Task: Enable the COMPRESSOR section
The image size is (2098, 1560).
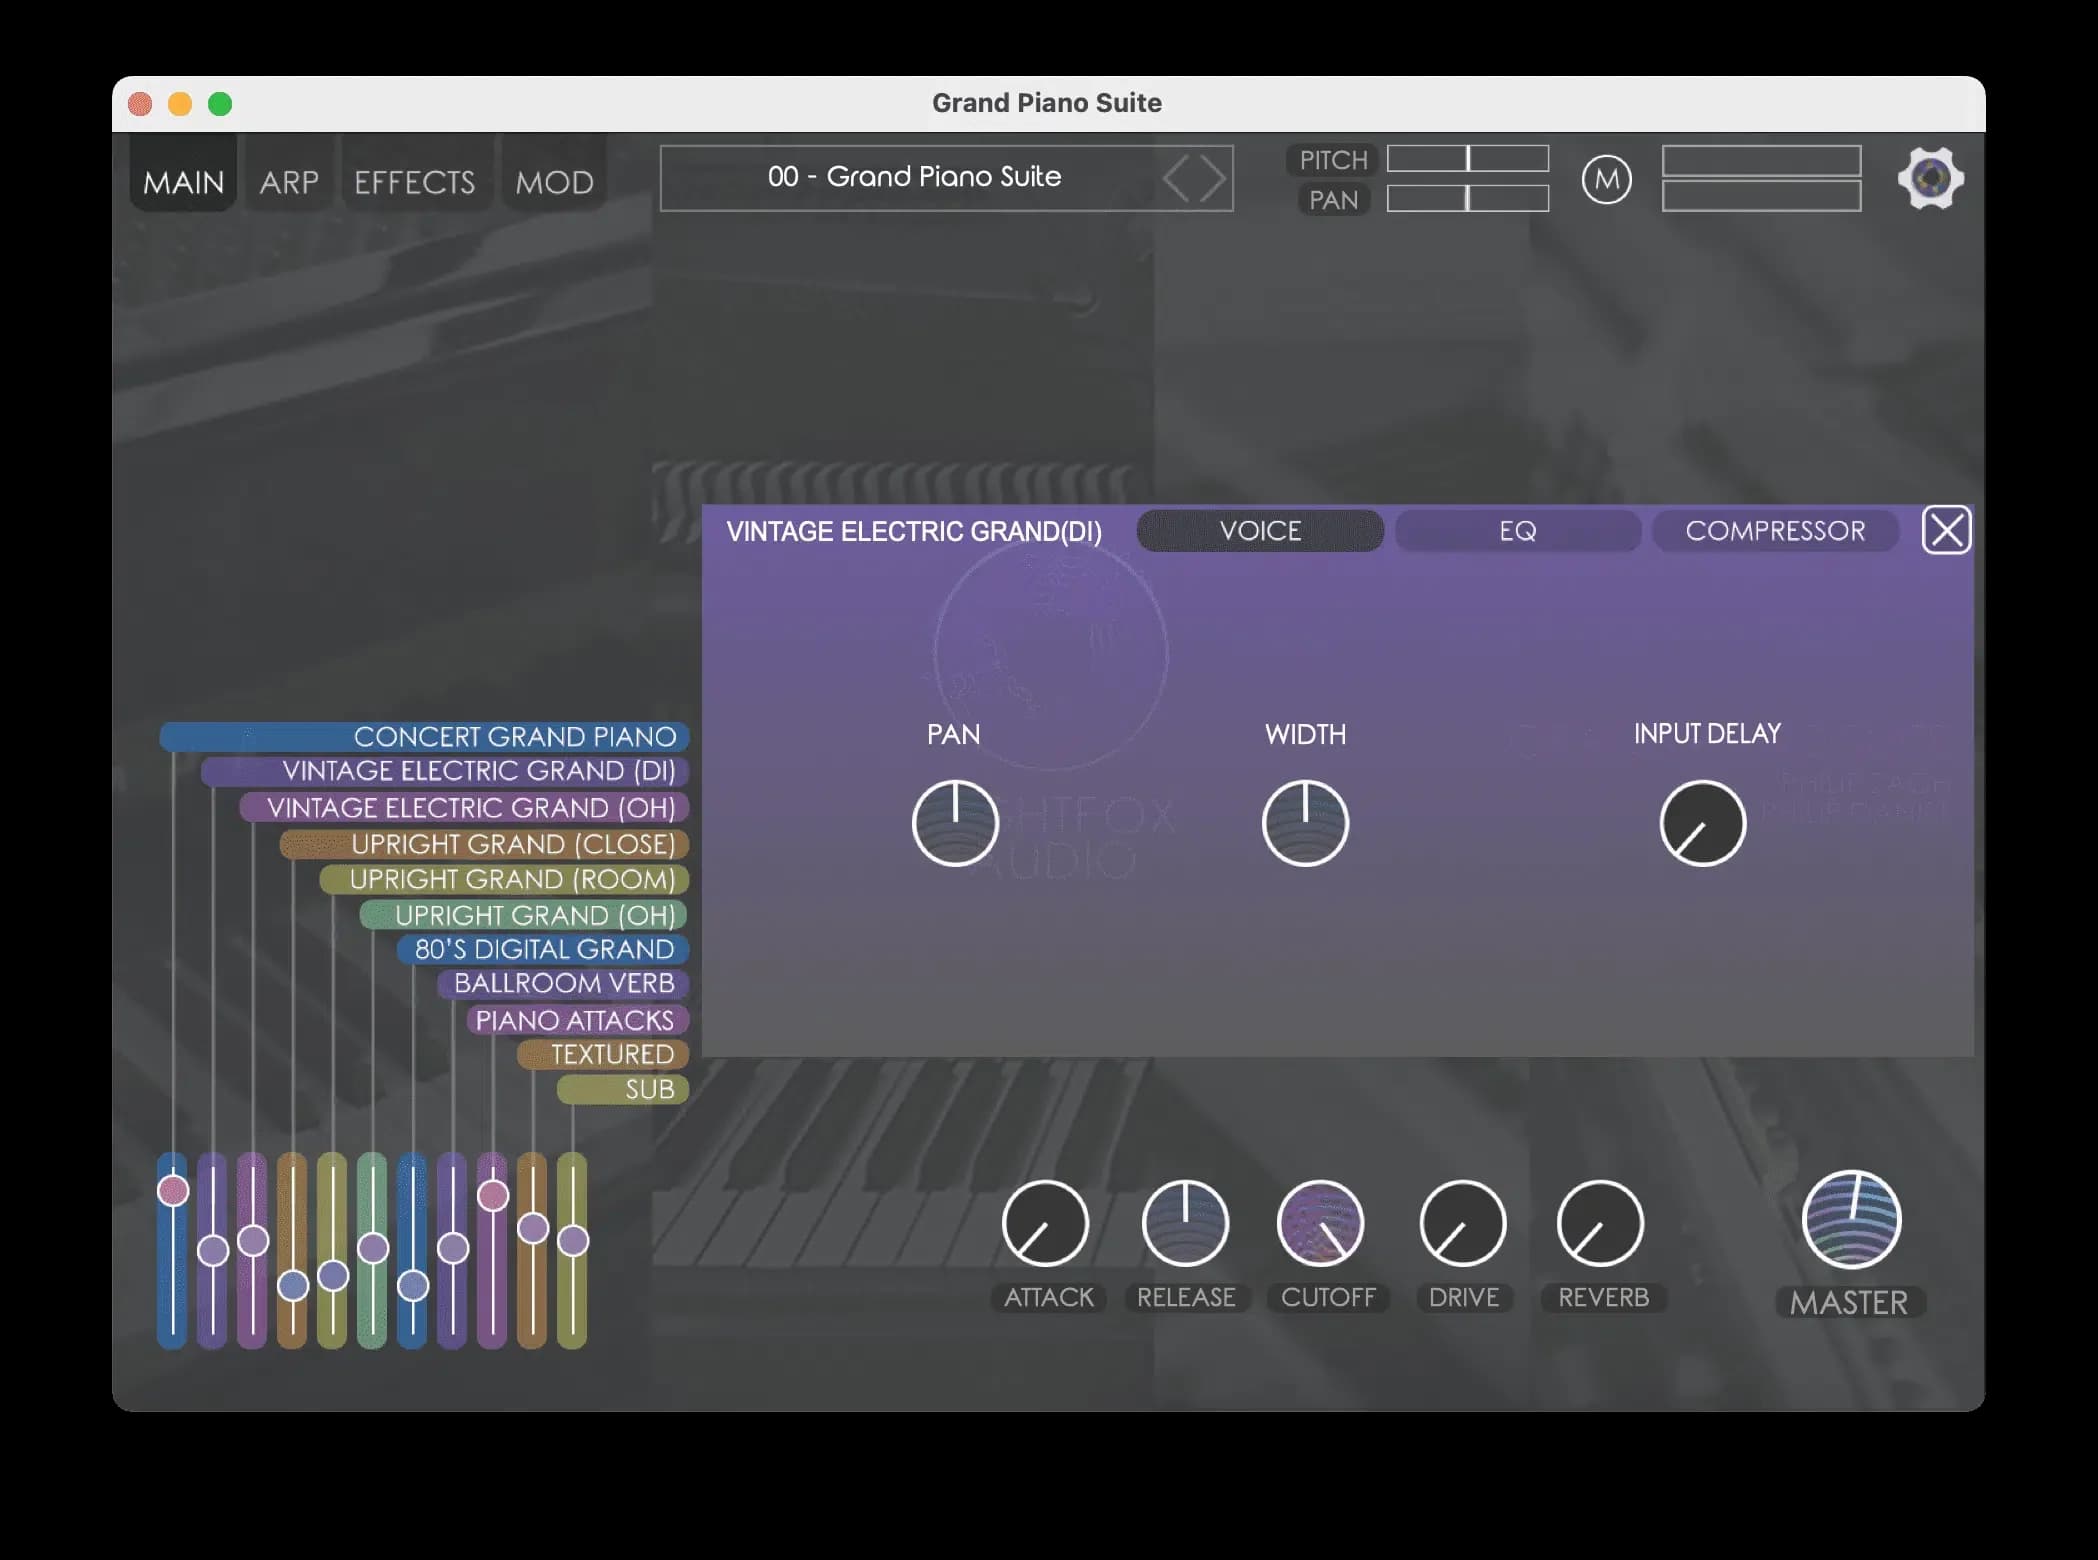Action: tap(1775, 530)
